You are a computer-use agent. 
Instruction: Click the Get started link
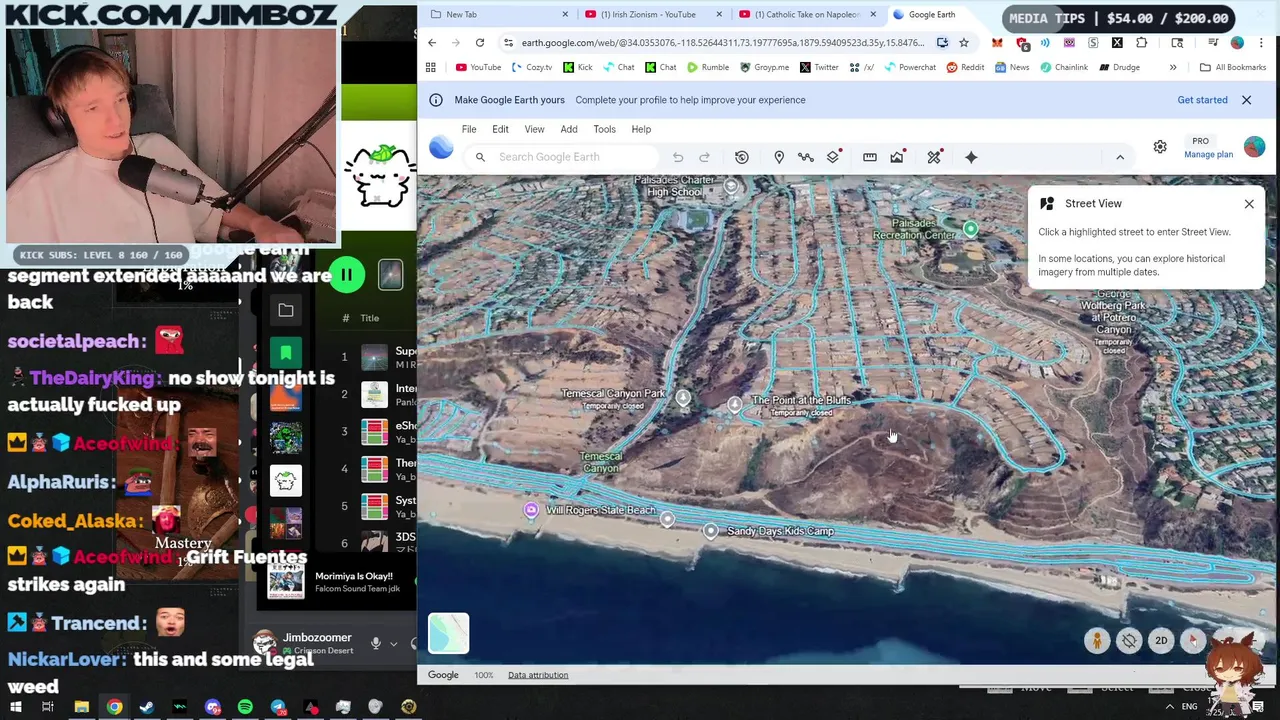coord(1202,100)
